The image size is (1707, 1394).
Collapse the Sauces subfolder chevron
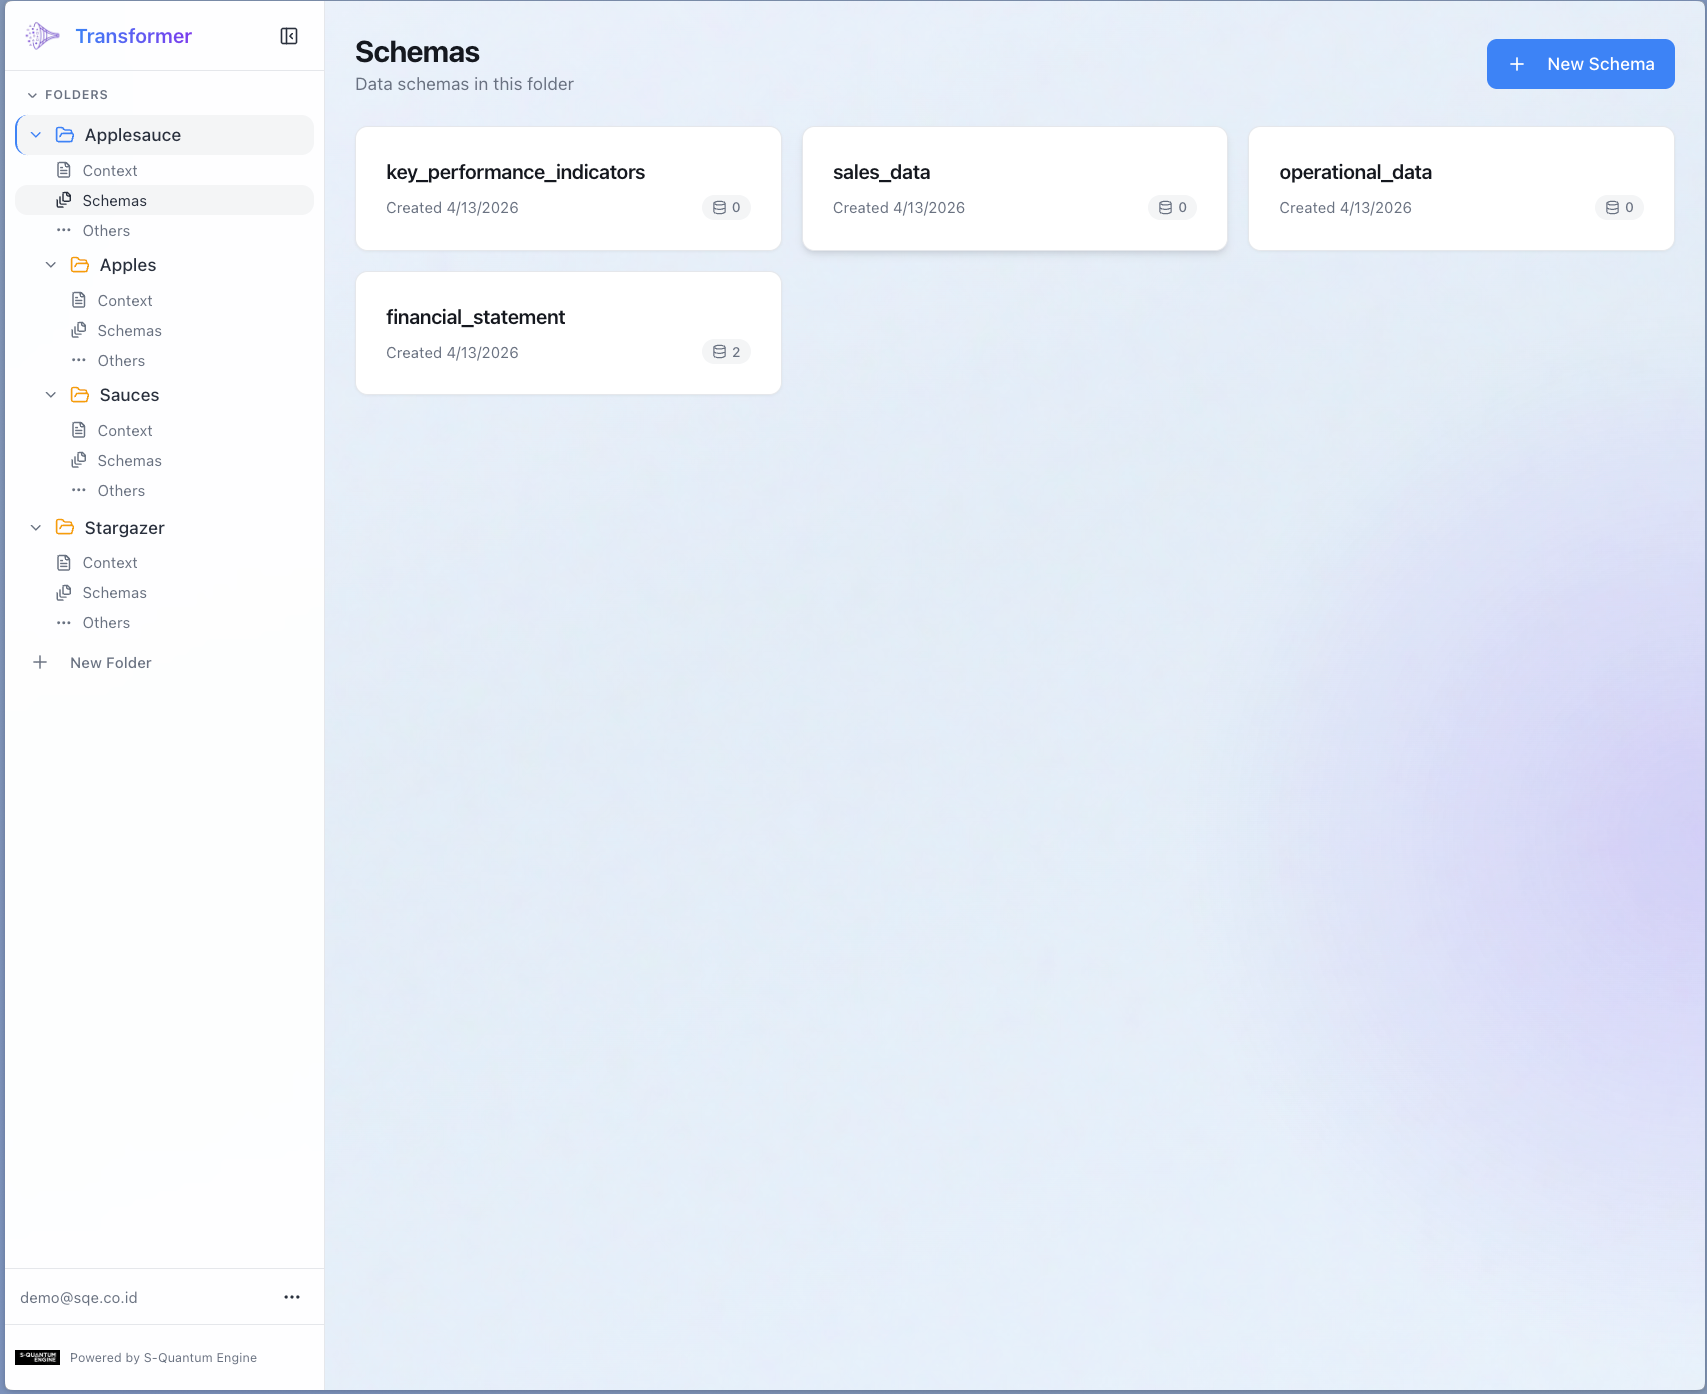[51, 395]
